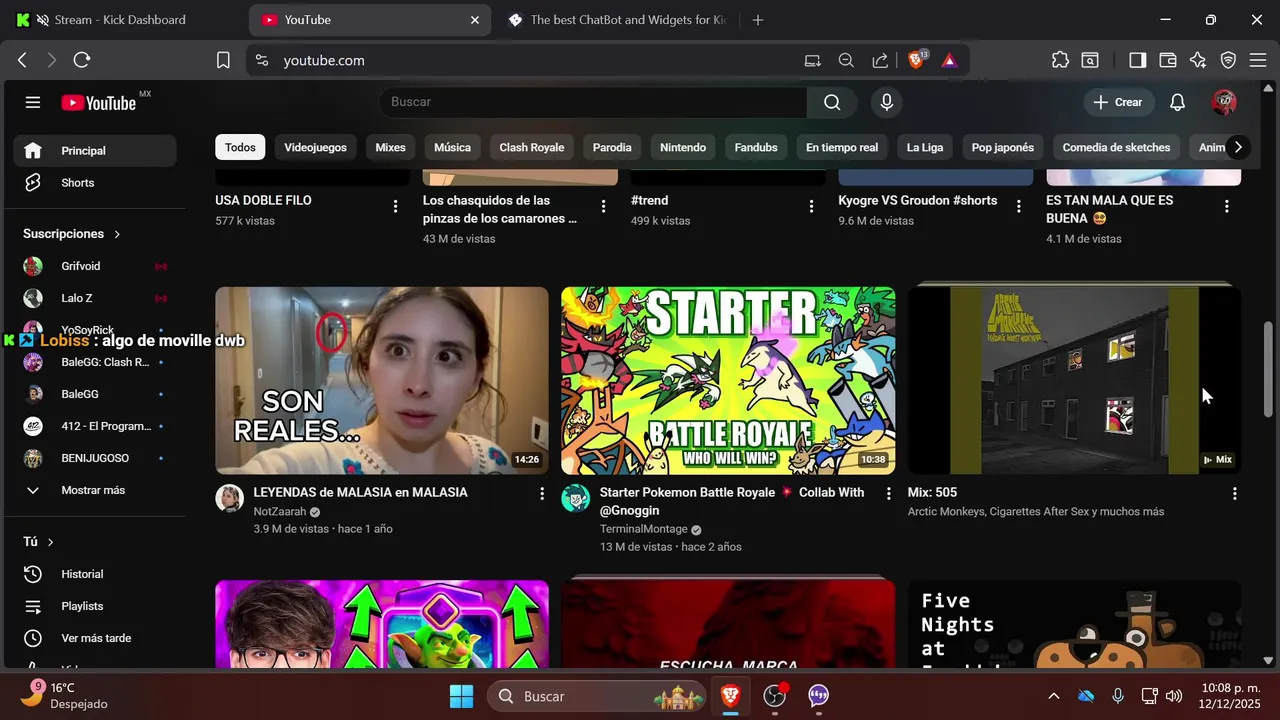Open BENIJUGOSO subscription channel
This screenshot has height=720, width=1280.
click(95, 458)
